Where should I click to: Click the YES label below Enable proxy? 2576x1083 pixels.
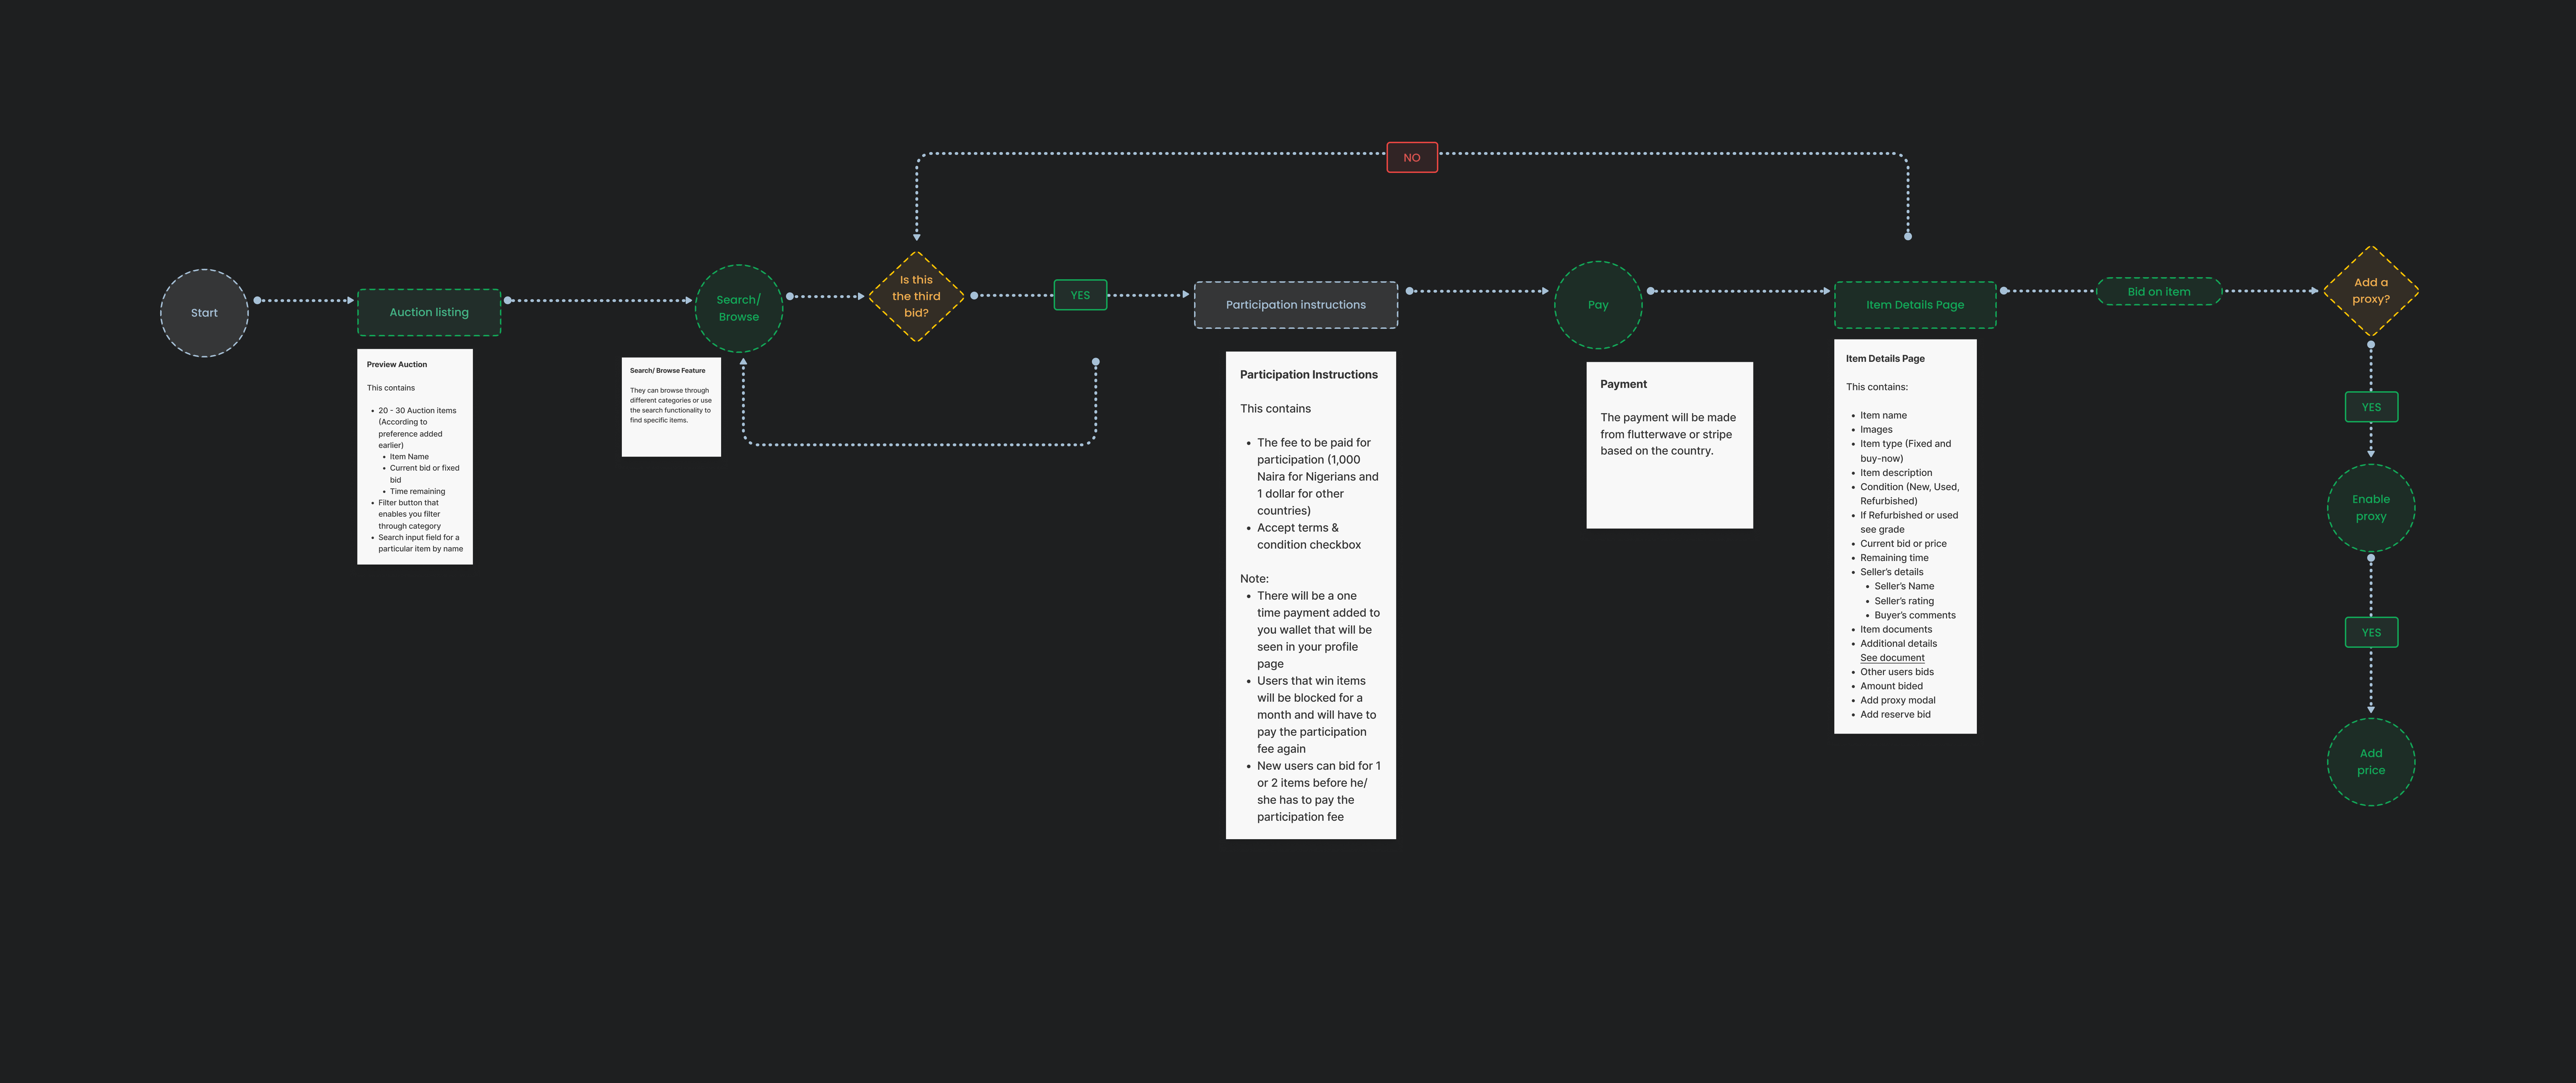click(2371, 632)
